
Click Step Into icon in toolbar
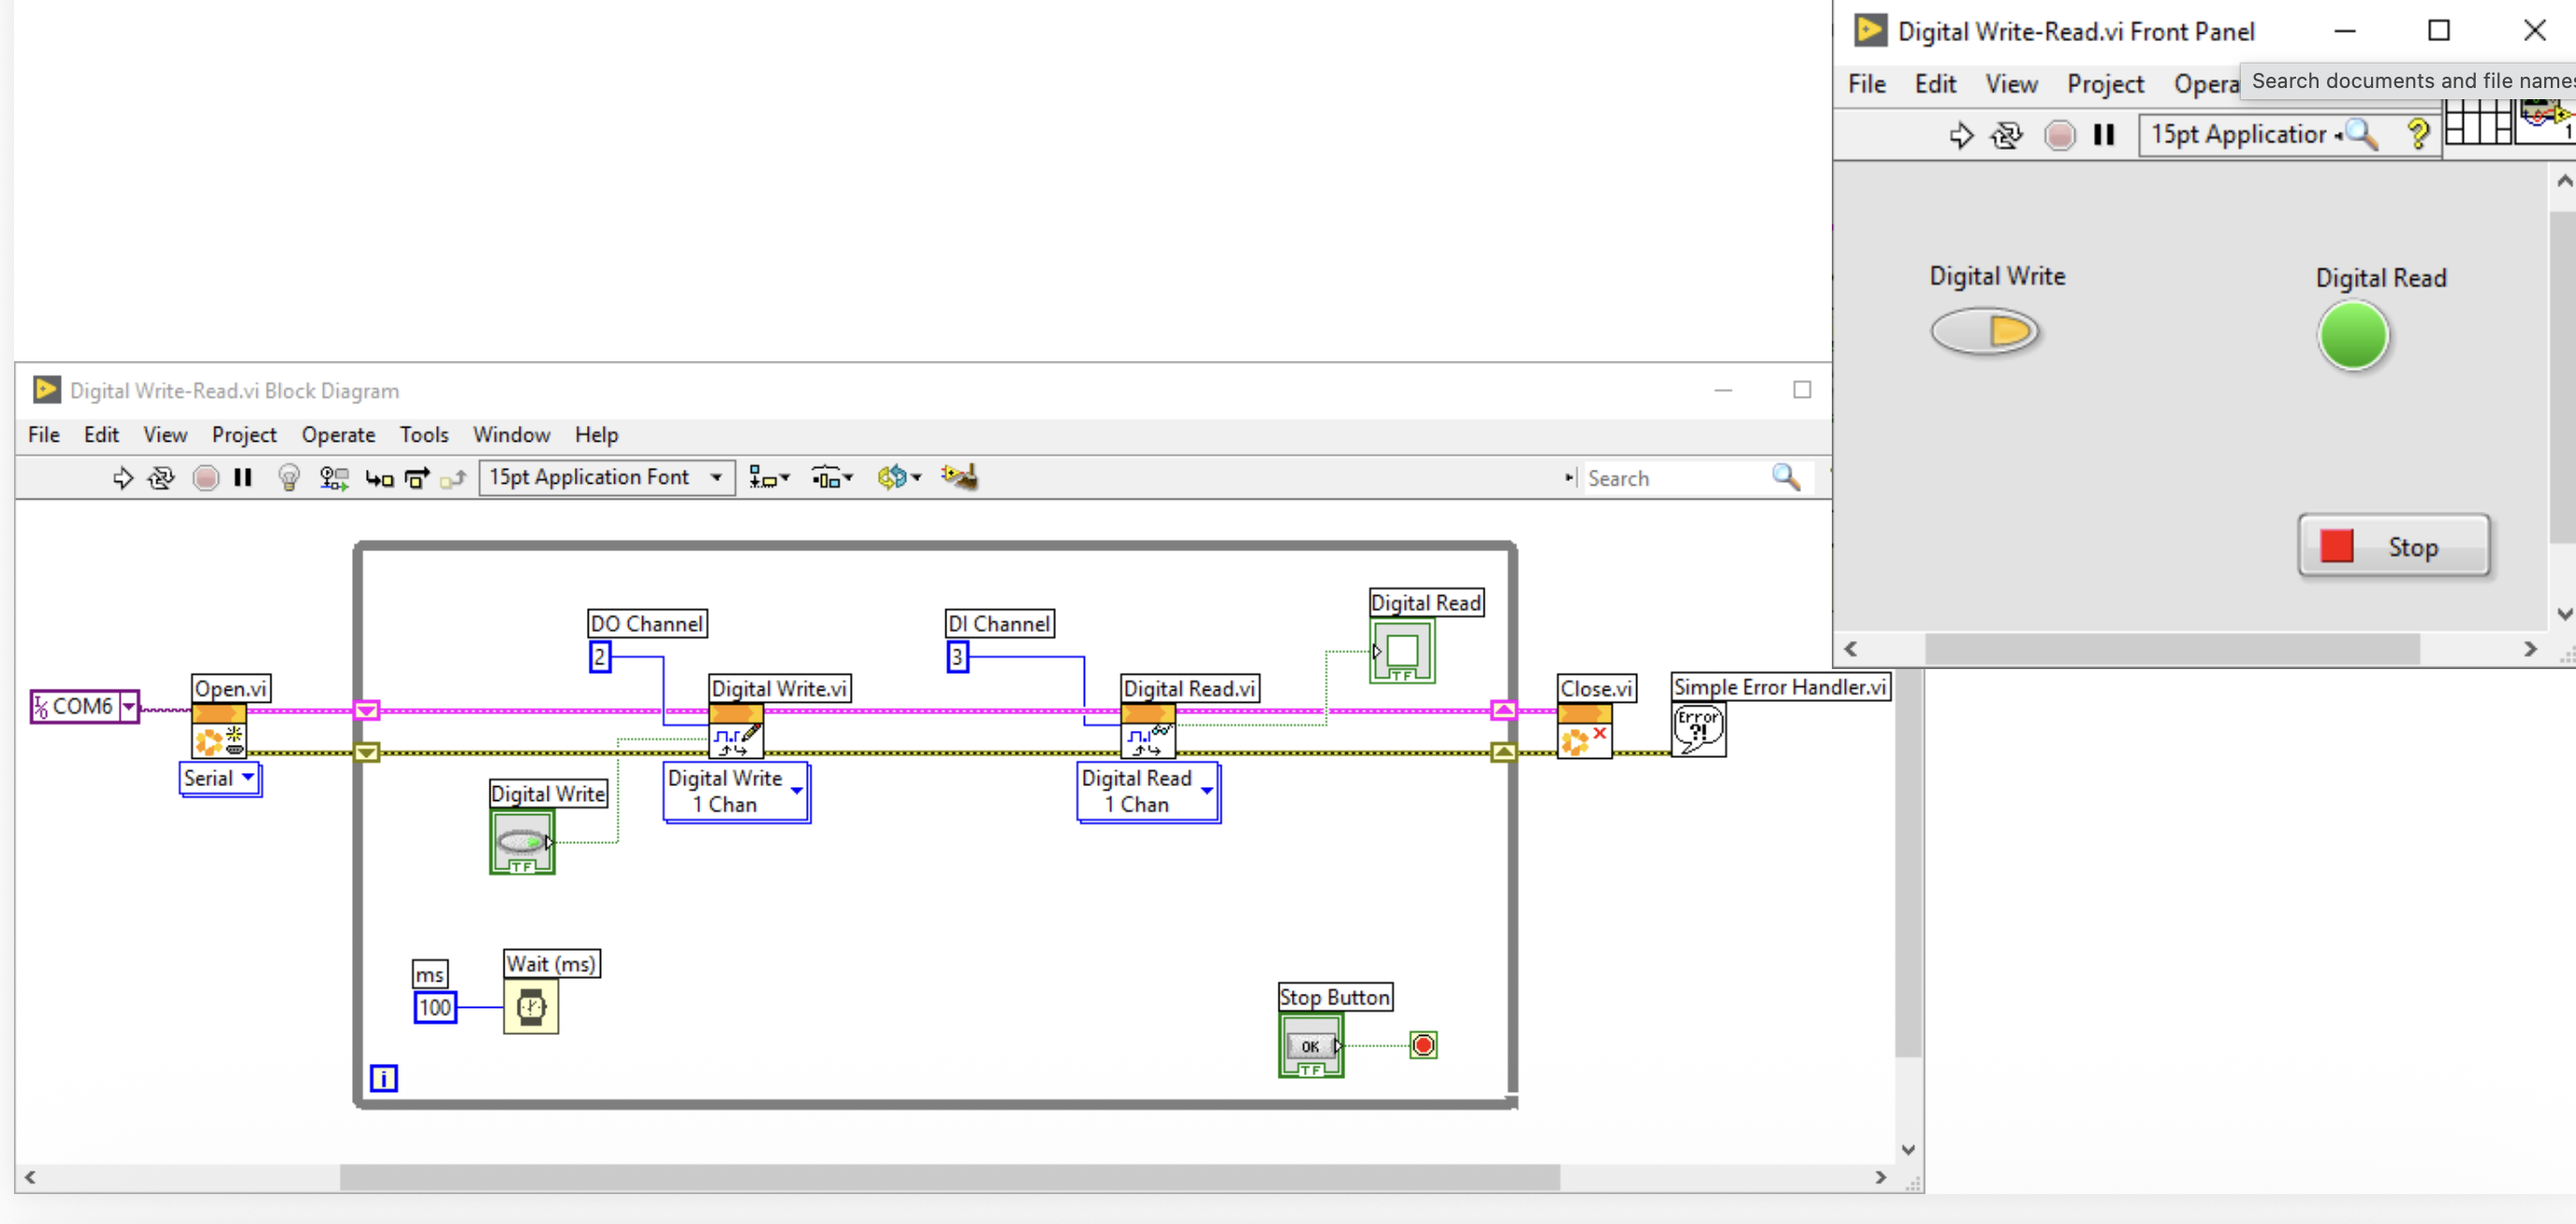(x=379, y=479)
